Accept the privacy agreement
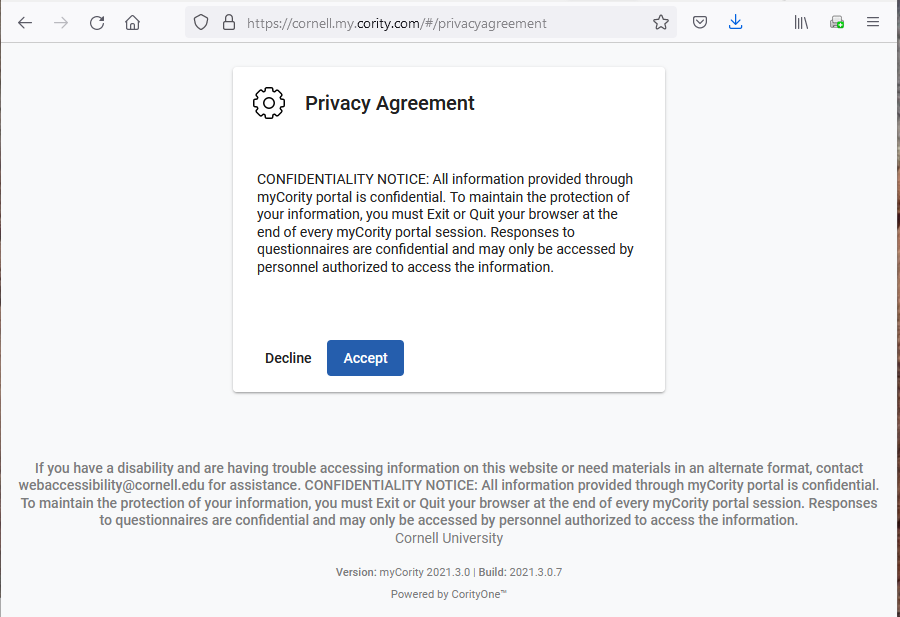 365,358
